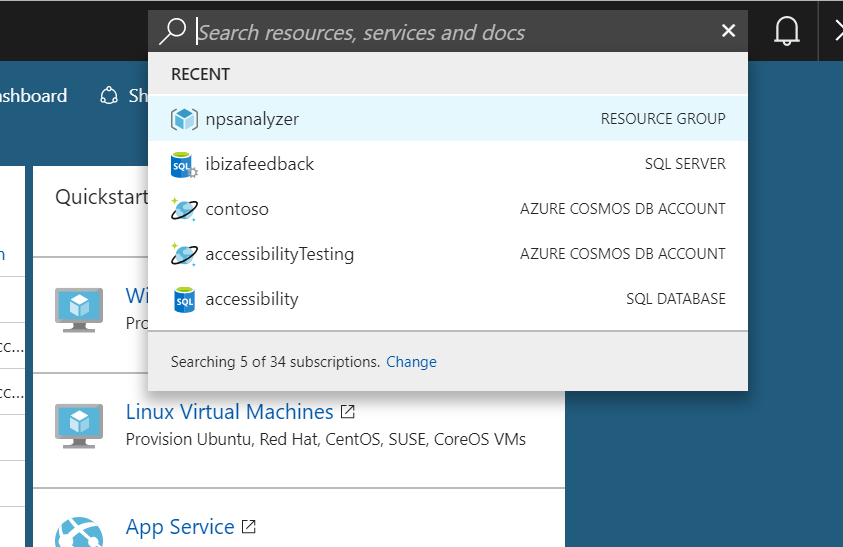Choose accessibilityTesting in the recent list

pos(280,254)
